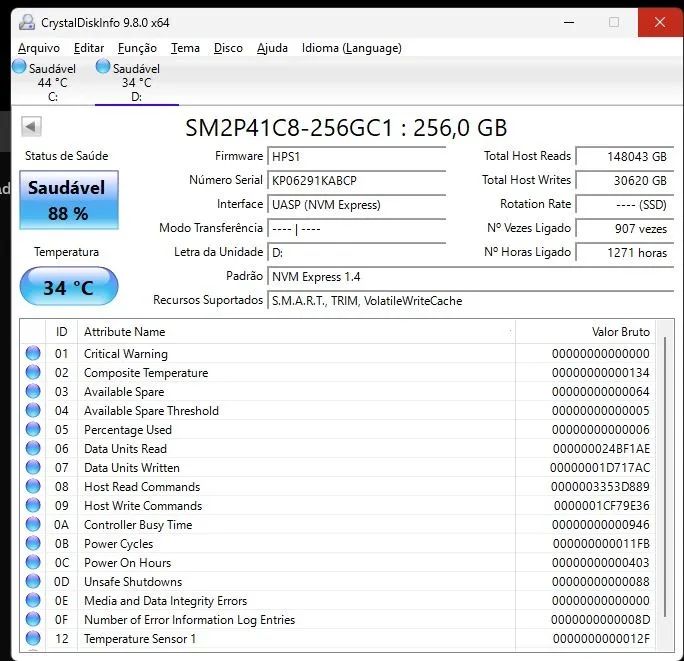This screenshot has height=661, width=684.
Task: Click the Total Host Reads value 148043 GB
Action: (x=625, y=157)
